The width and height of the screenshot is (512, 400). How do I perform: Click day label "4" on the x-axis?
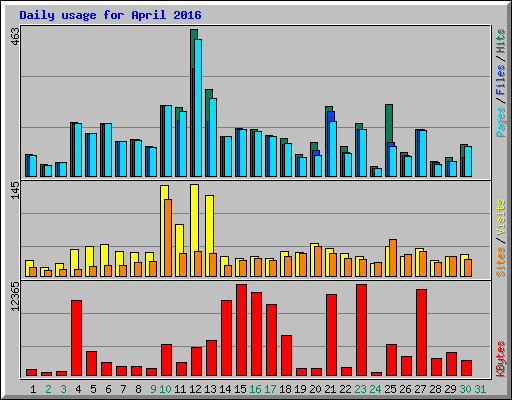coord(78,389)
